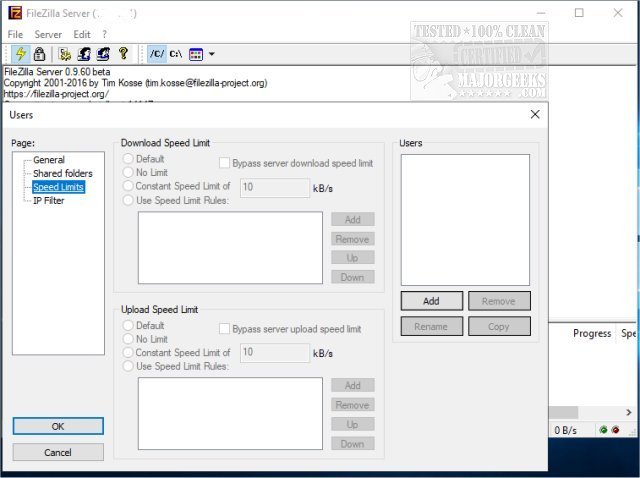This screenshot has height=478, width=640.
Task: Click Down beside upload speed rules
Action: click(x=353, y=444)
